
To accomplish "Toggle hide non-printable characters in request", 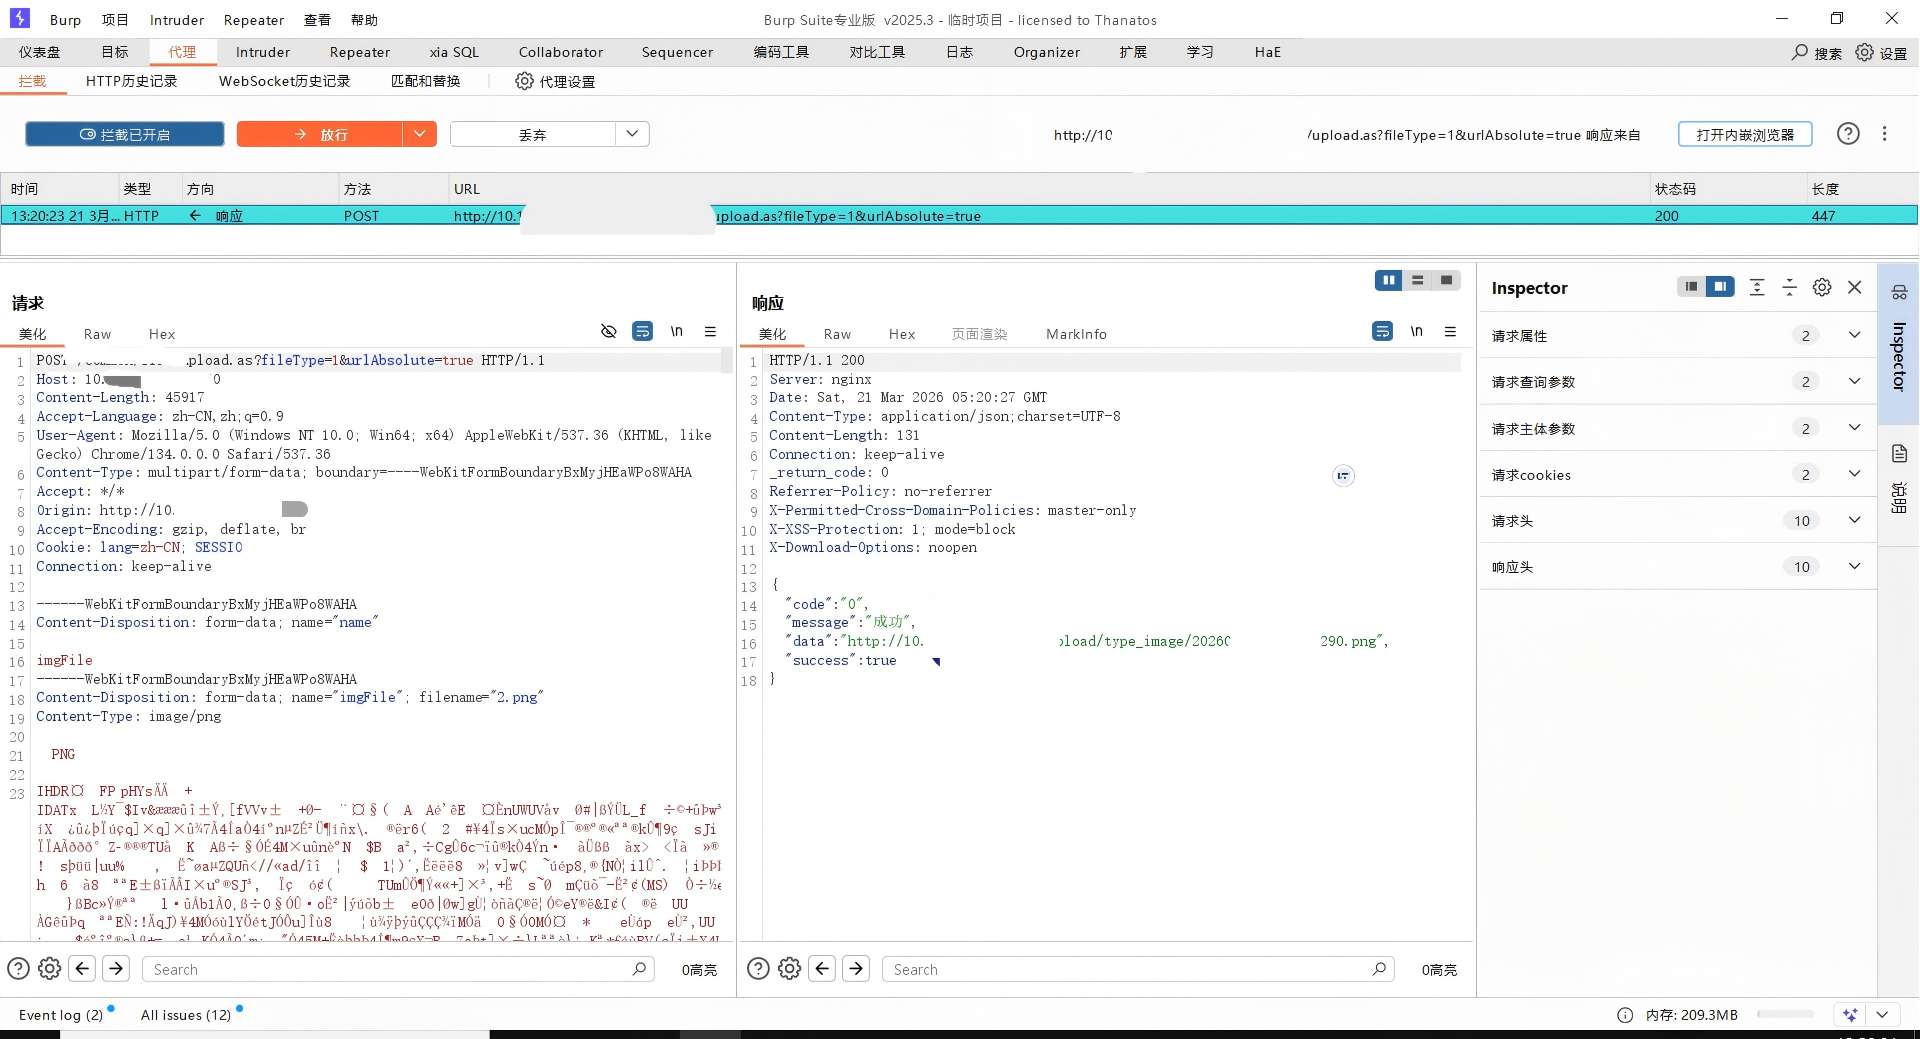I will point(608,331).
